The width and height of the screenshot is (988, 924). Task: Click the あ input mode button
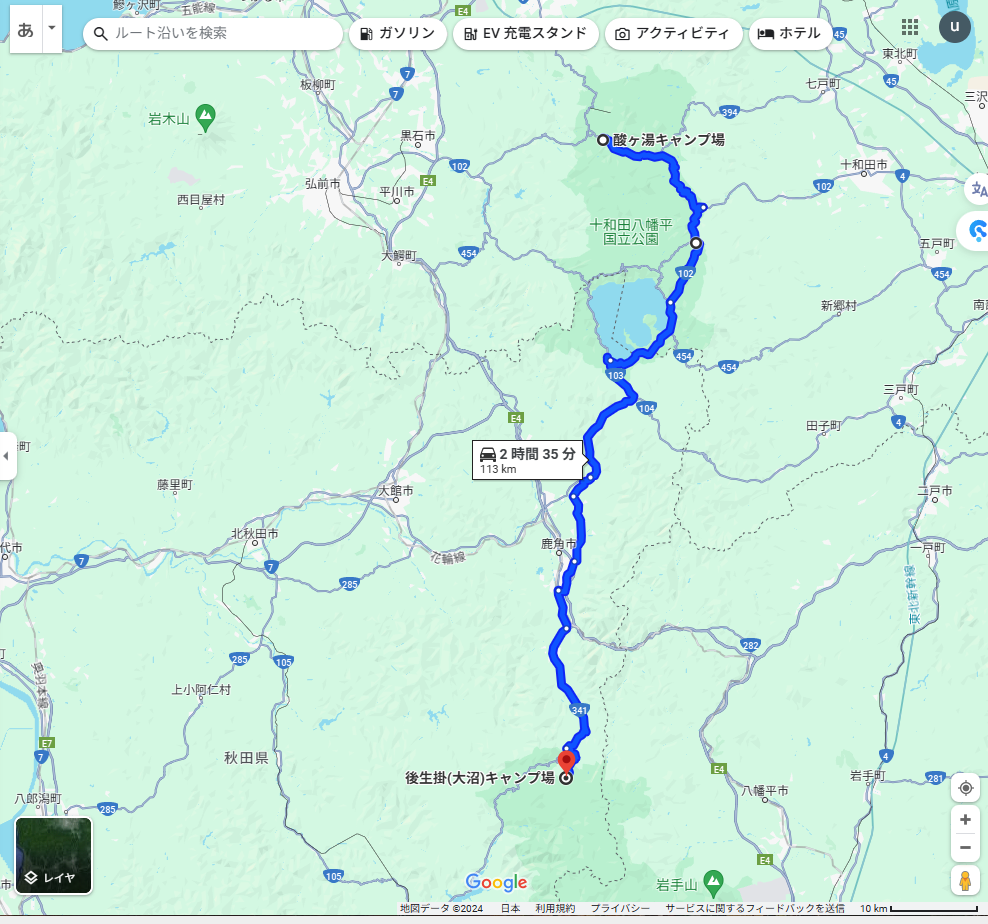click(x=26, y=29)
